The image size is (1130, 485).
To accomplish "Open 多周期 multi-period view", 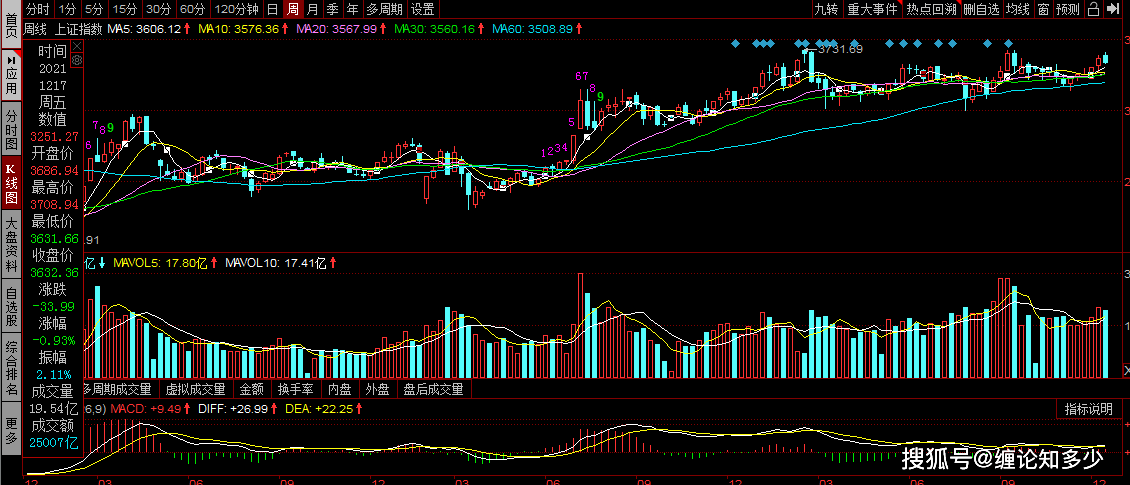I will (x=386, y=9).
